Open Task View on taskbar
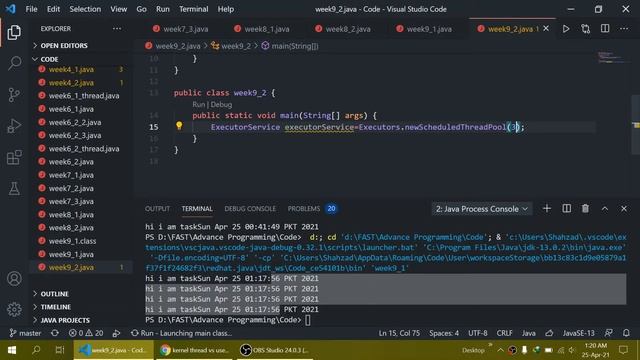This screenshot has height=360, width=640. point(60,350)
